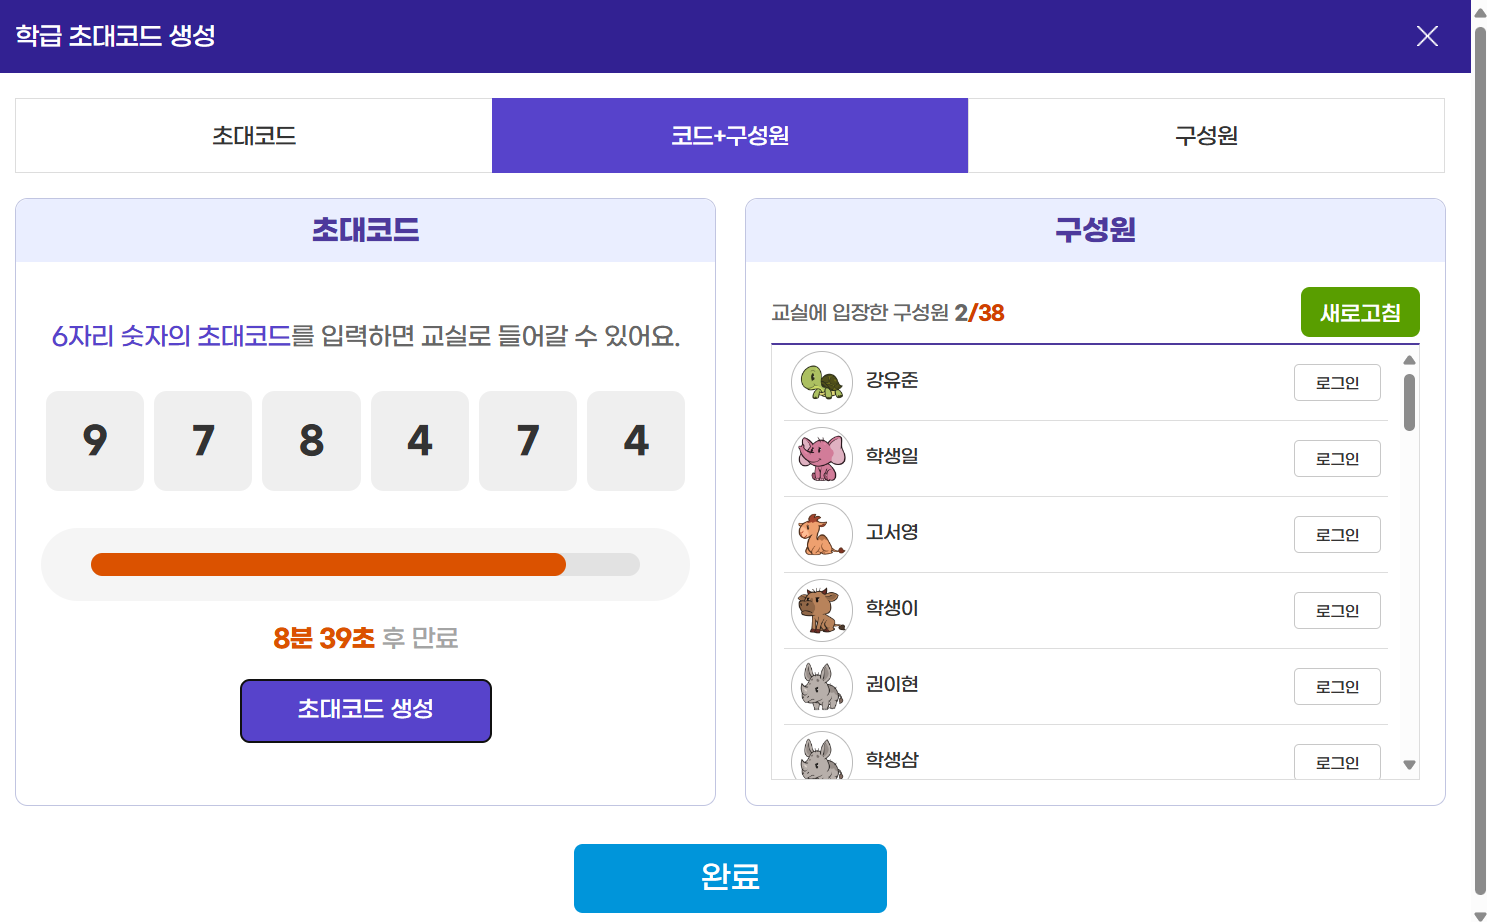The image size is (1487, 922).
Task: Switch to the 초대코드 tab
Action: coord(254,136)
